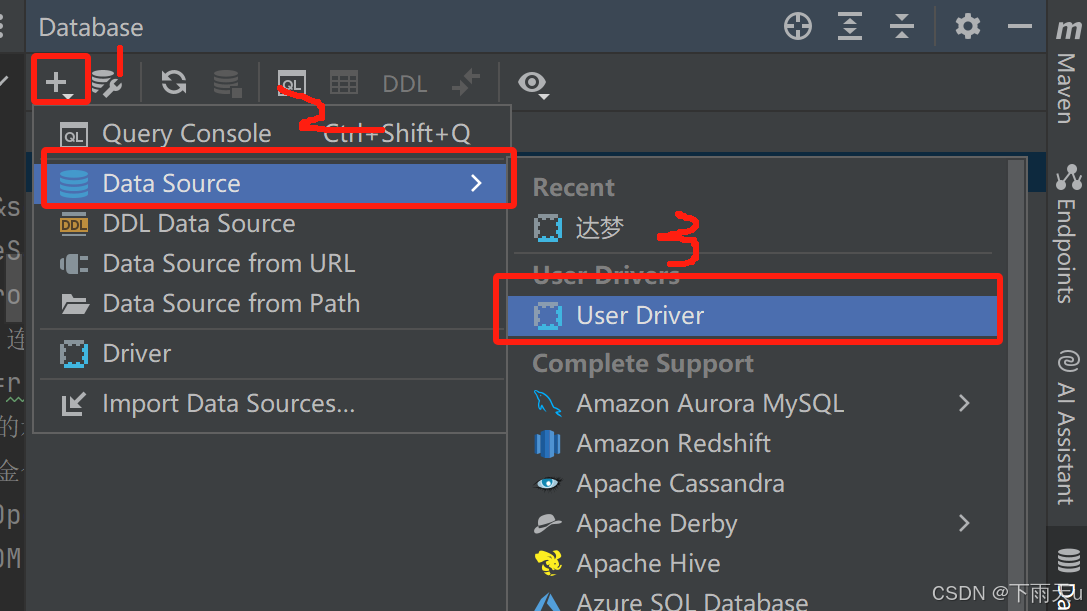1087x611 pixels.
Task: Select DDL Data Source menu item
Action: (272, 223)
